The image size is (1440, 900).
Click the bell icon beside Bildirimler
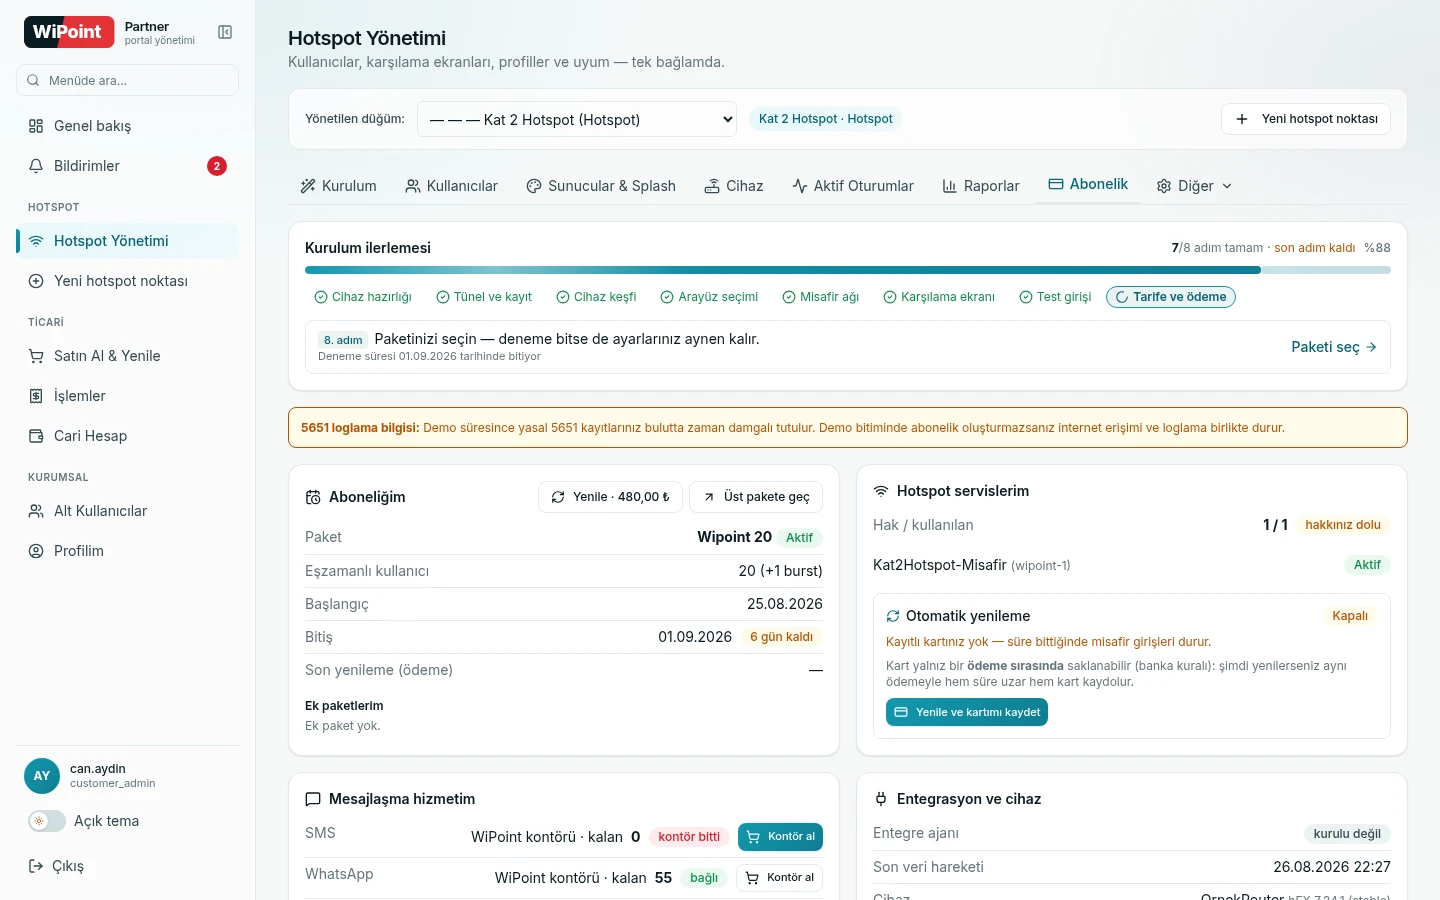(36, 166)
